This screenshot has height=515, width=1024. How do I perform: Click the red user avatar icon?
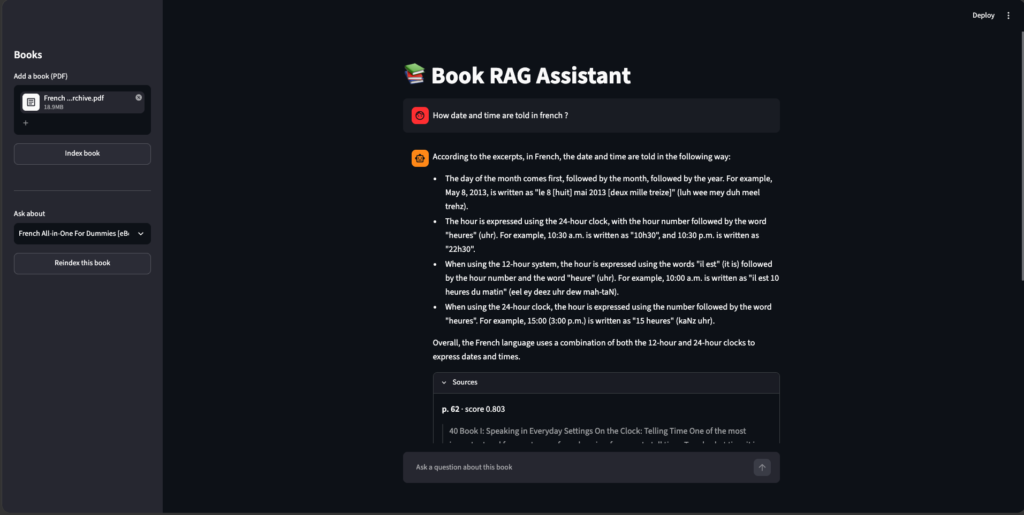(420, 116)
